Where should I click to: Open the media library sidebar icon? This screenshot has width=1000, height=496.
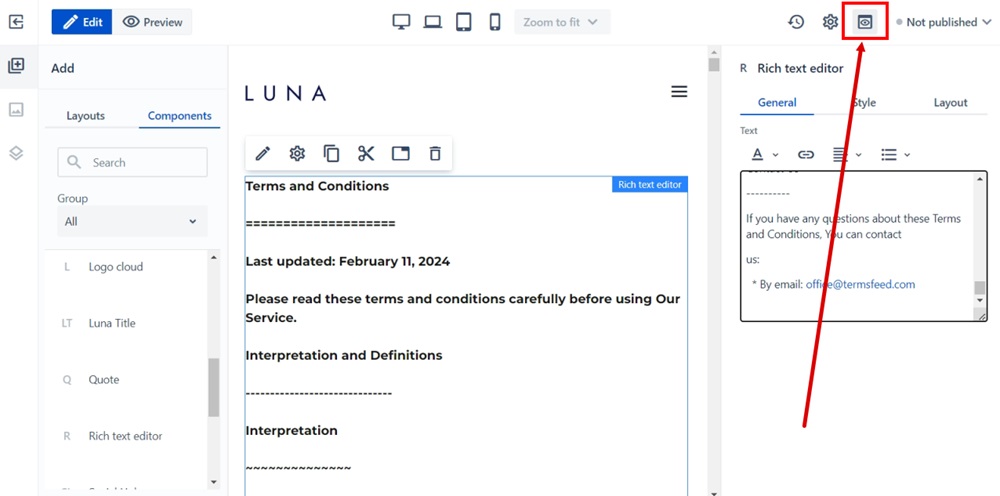point(16,110)
